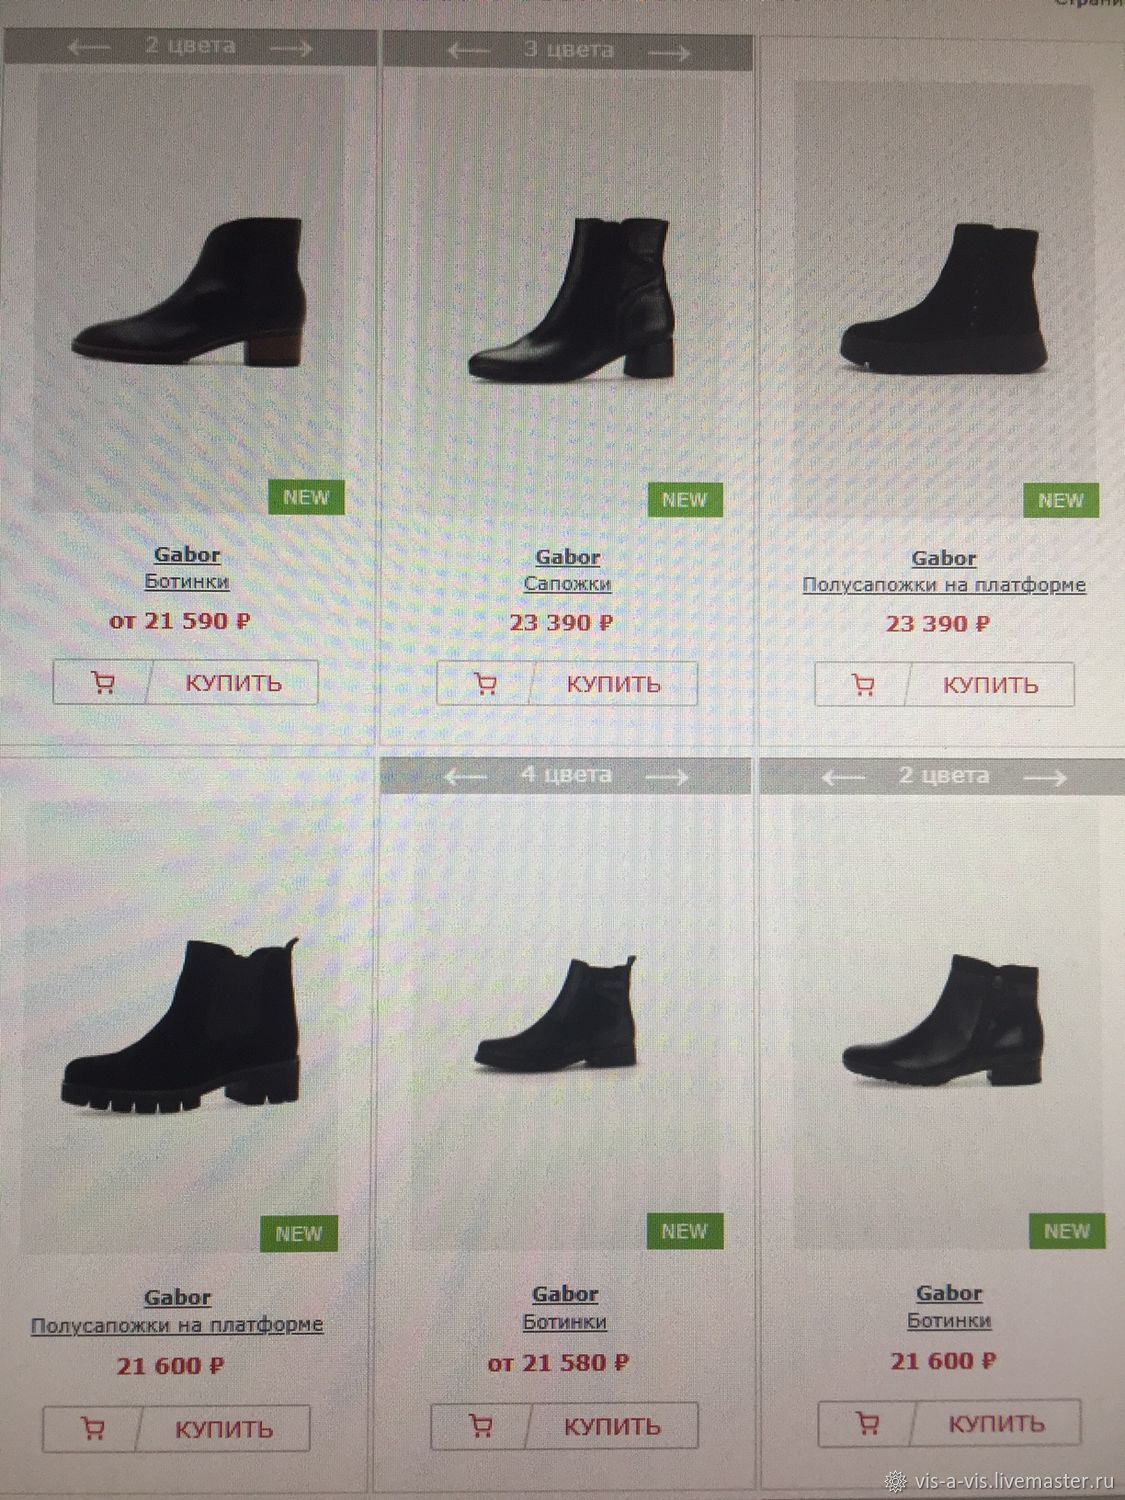Open Gabor brand link above Сапожки
1125x1500 pixels.
point(567,557)
